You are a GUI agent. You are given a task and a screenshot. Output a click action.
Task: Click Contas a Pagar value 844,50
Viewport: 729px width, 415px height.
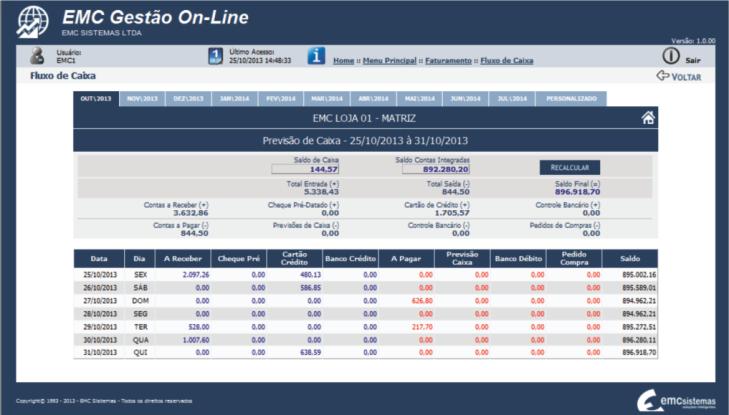click(x=194, y=233)
